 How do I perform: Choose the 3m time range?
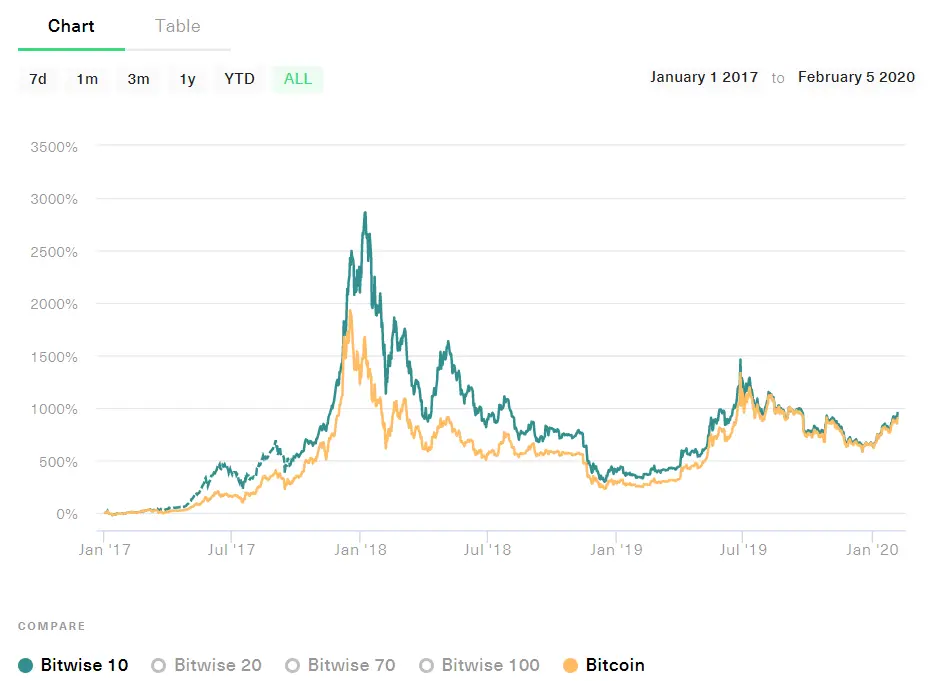click(x=139, y=79)
